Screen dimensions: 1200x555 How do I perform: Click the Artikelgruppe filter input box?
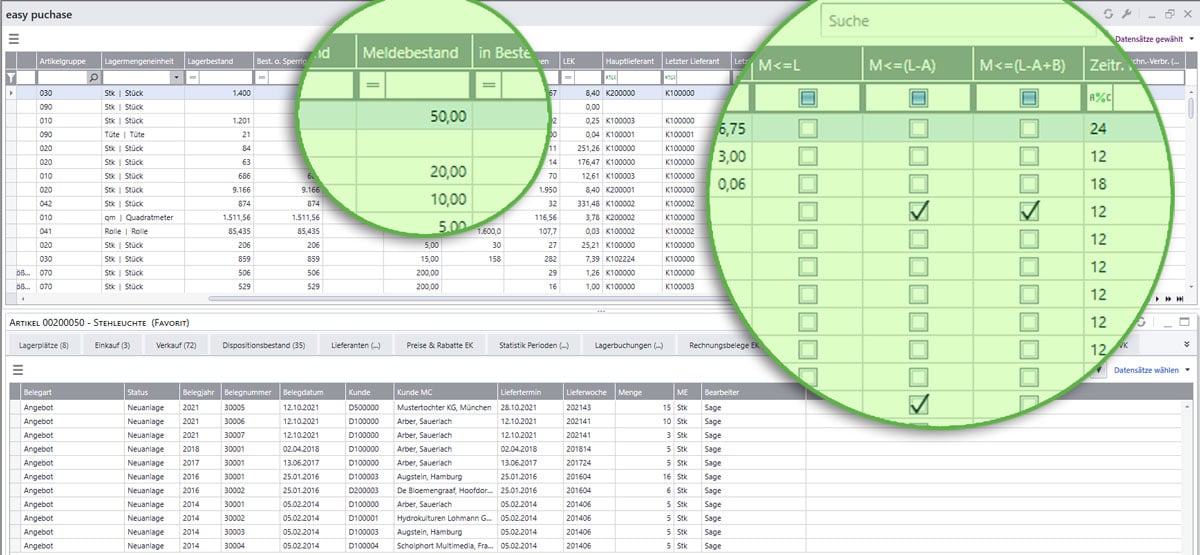pyautogui.click(x=63, y=77)
